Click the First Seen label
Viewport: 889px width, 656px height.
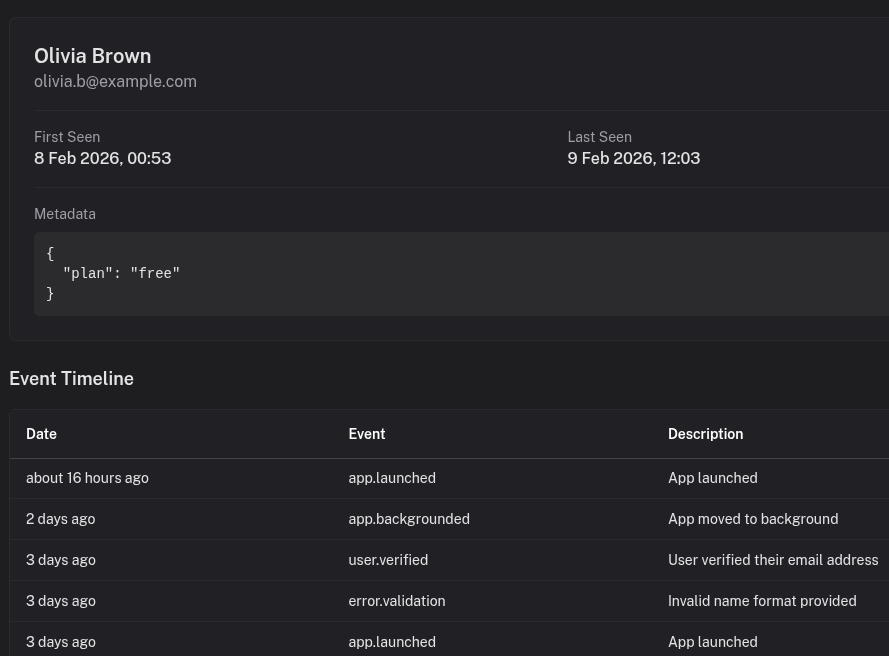click(x=67, y=137)
